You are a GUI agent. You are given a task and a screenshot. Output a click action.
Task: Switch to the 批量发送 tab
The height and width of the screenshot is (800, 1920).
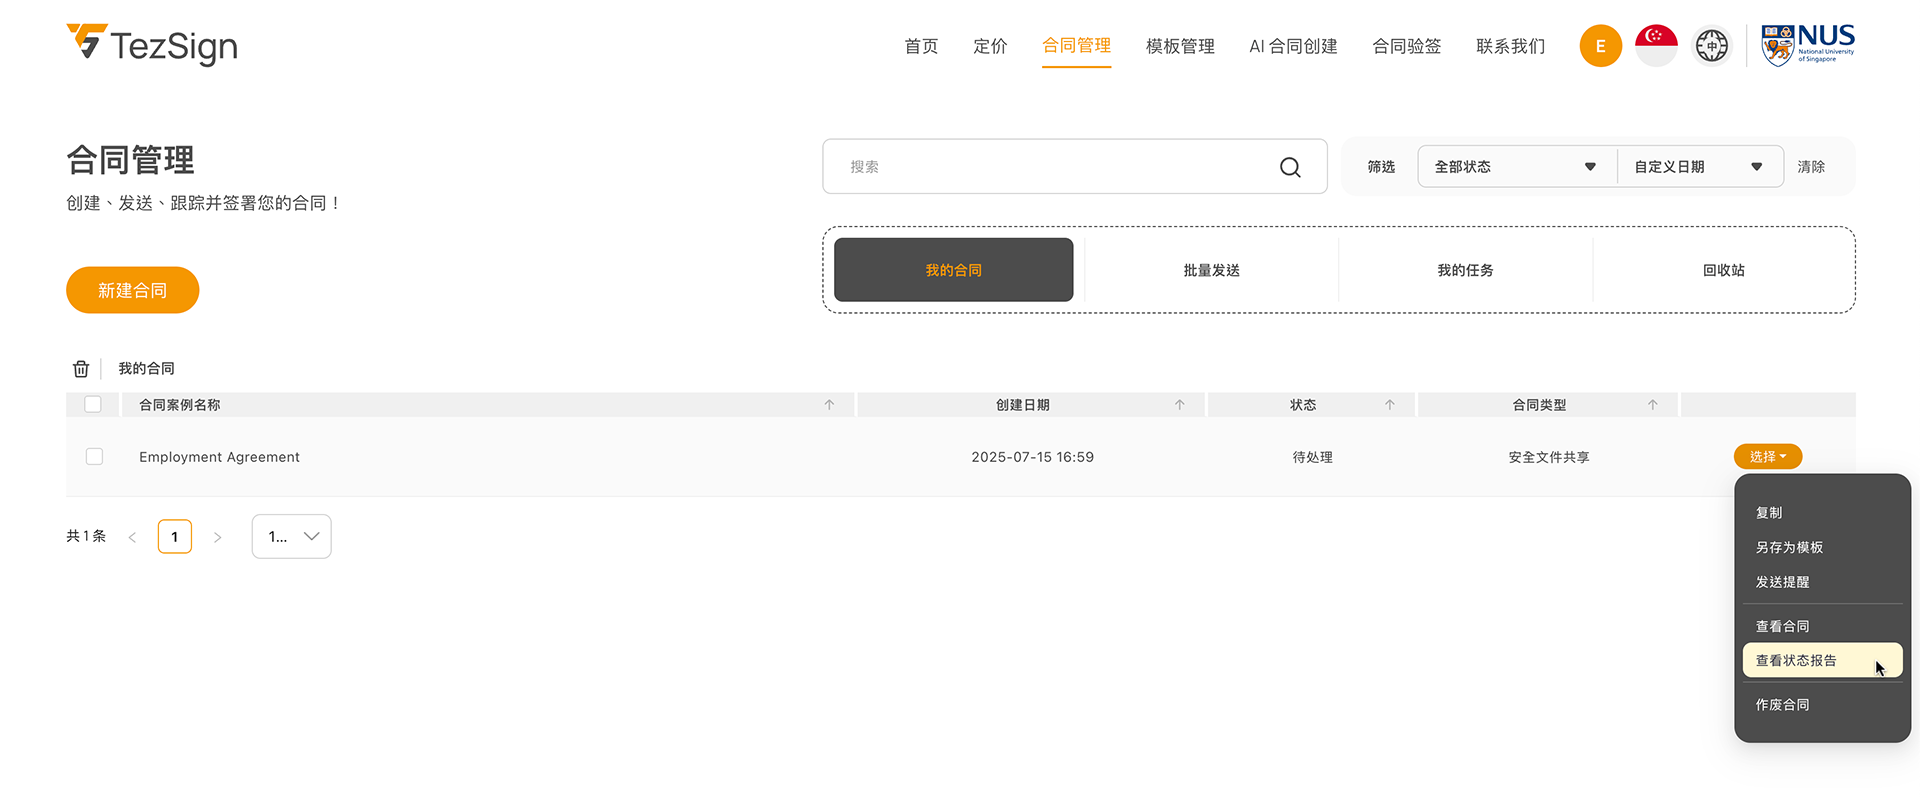click(1211, 270)
